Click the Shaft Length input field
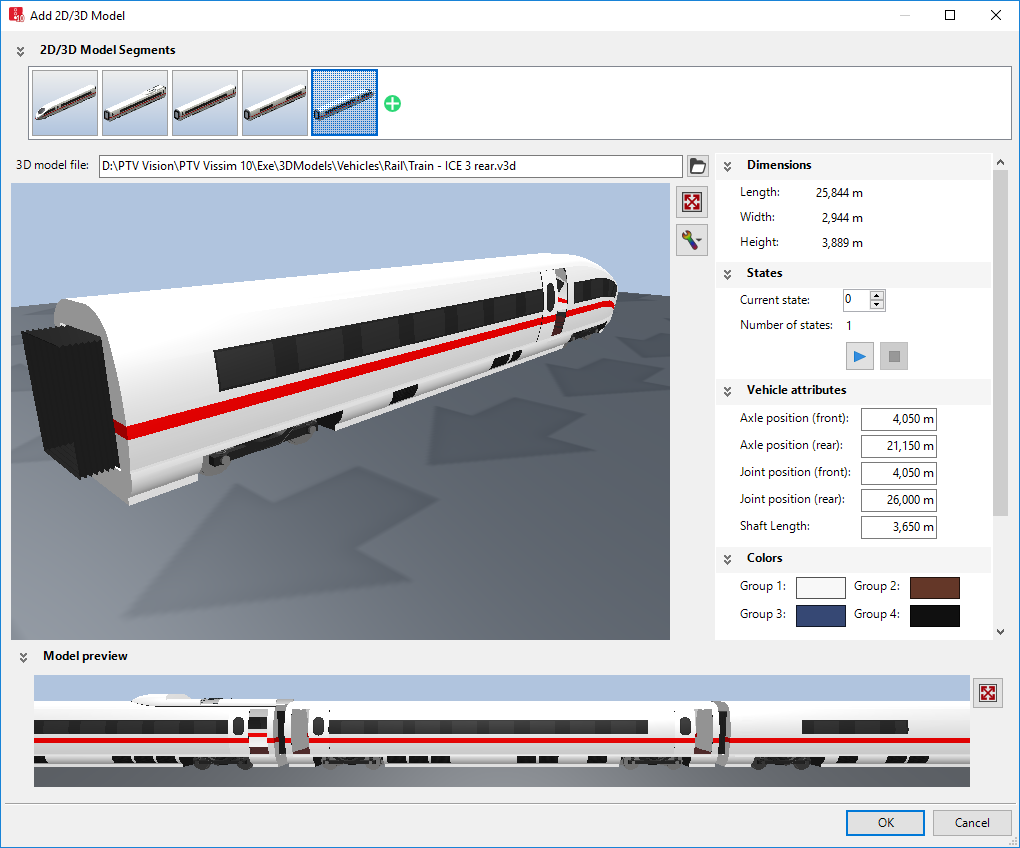Viewport: 1020px width, 848px height. tap(898, 527)
